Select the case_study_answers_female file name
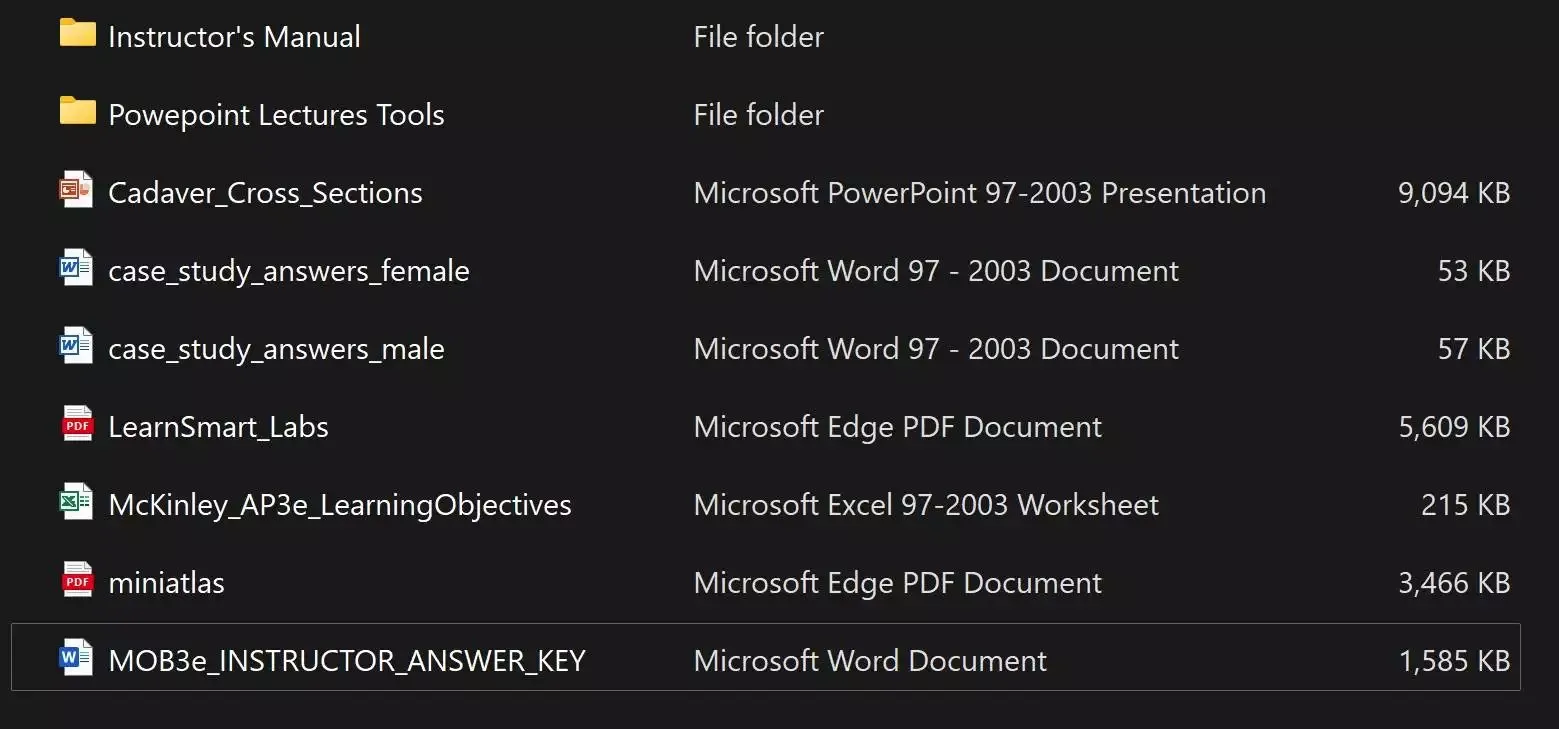This screenshot has height=729, width=1559. tap(288, 271)
